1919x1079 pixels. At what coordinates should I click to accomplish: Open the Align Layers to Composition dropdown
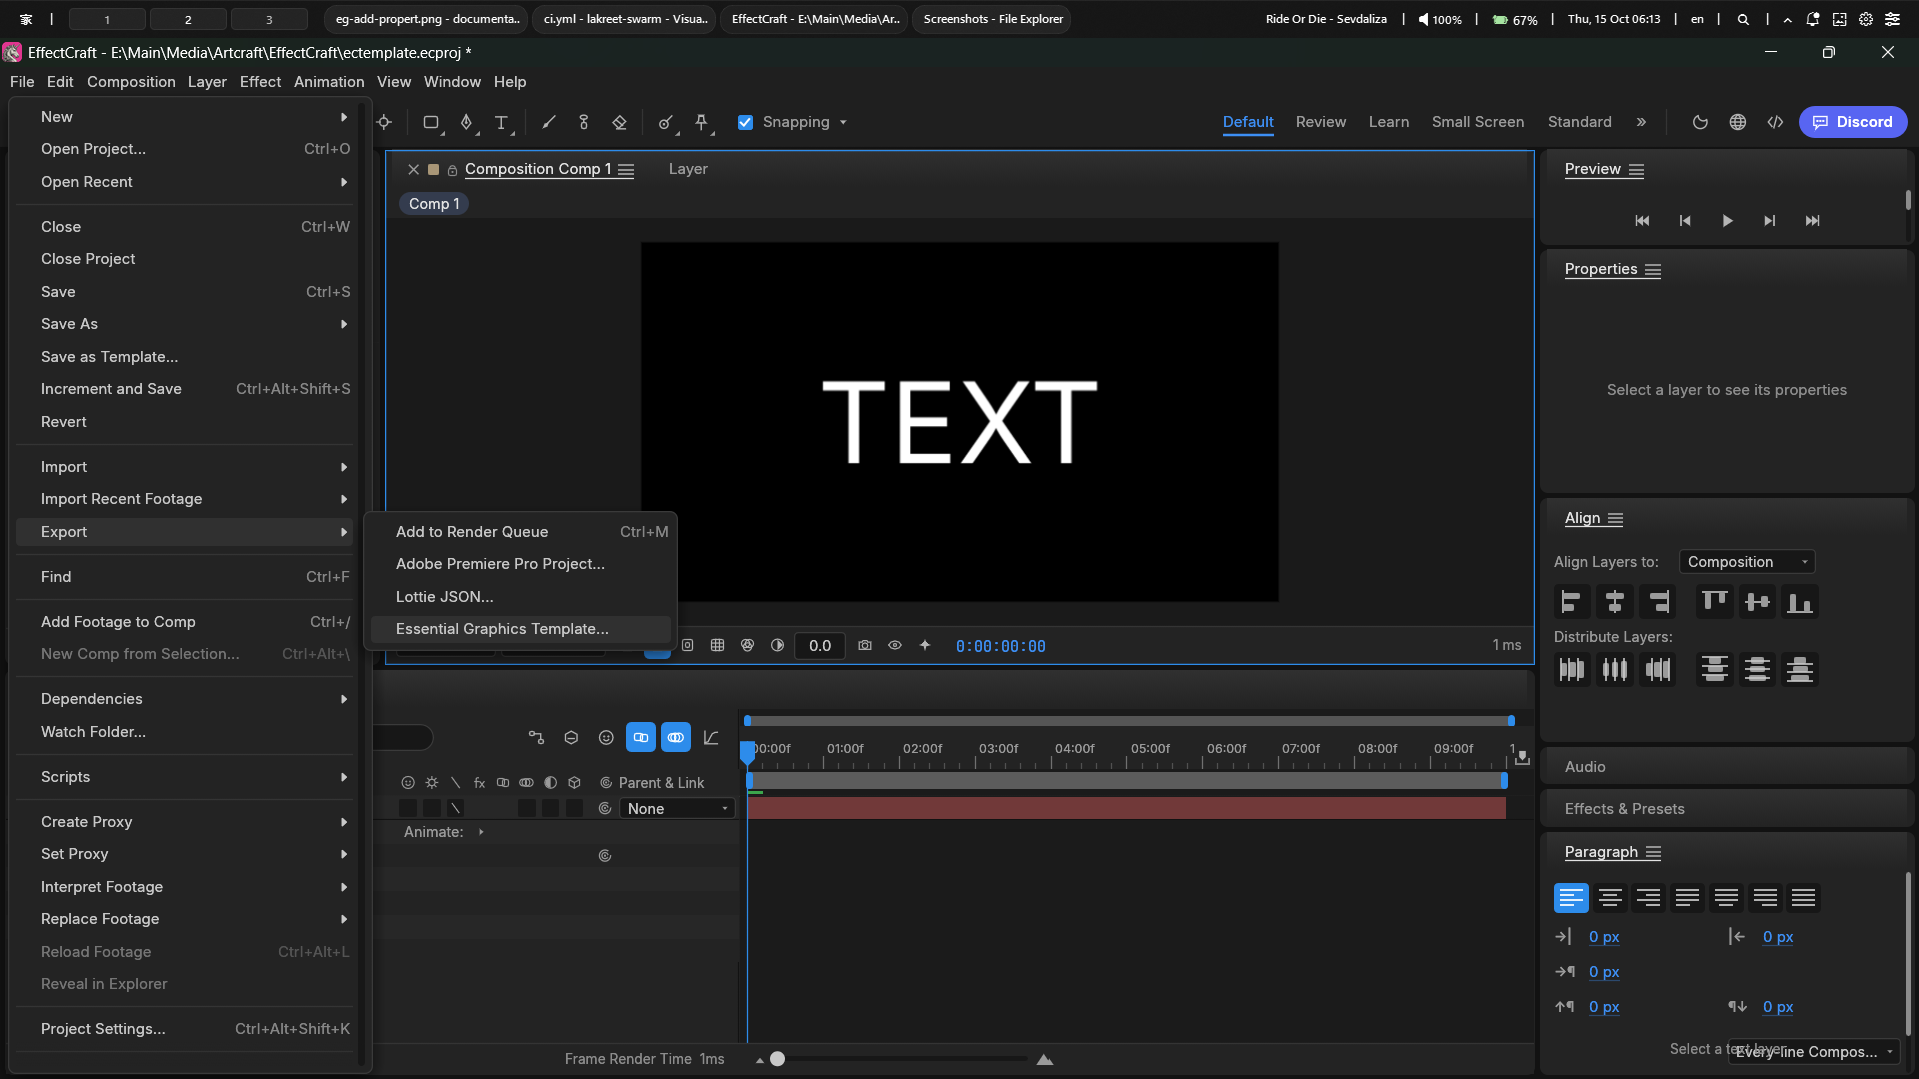pyautogui.click(x=1746, y=562)
